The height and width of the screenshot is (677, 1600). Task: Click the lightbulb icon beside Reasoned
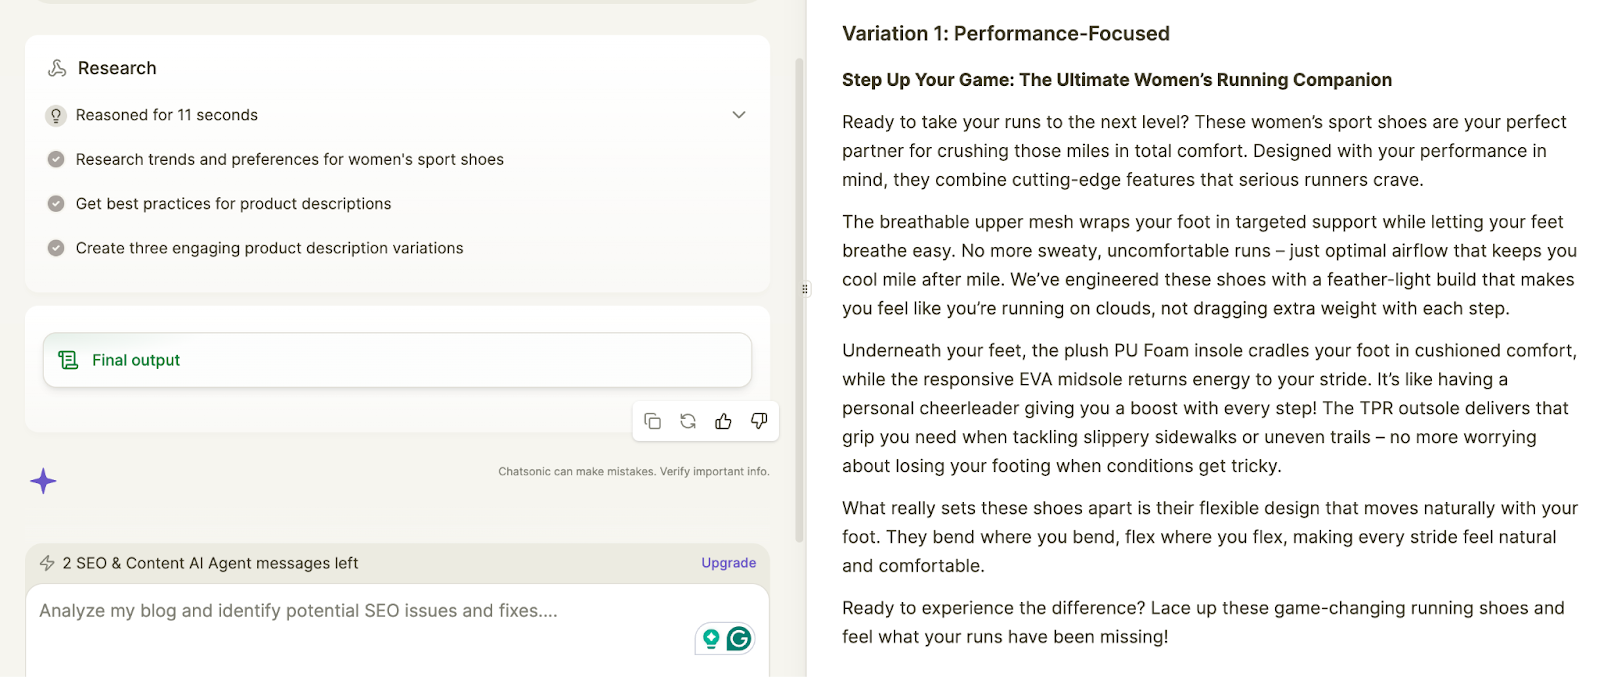[x=56, y=115]
